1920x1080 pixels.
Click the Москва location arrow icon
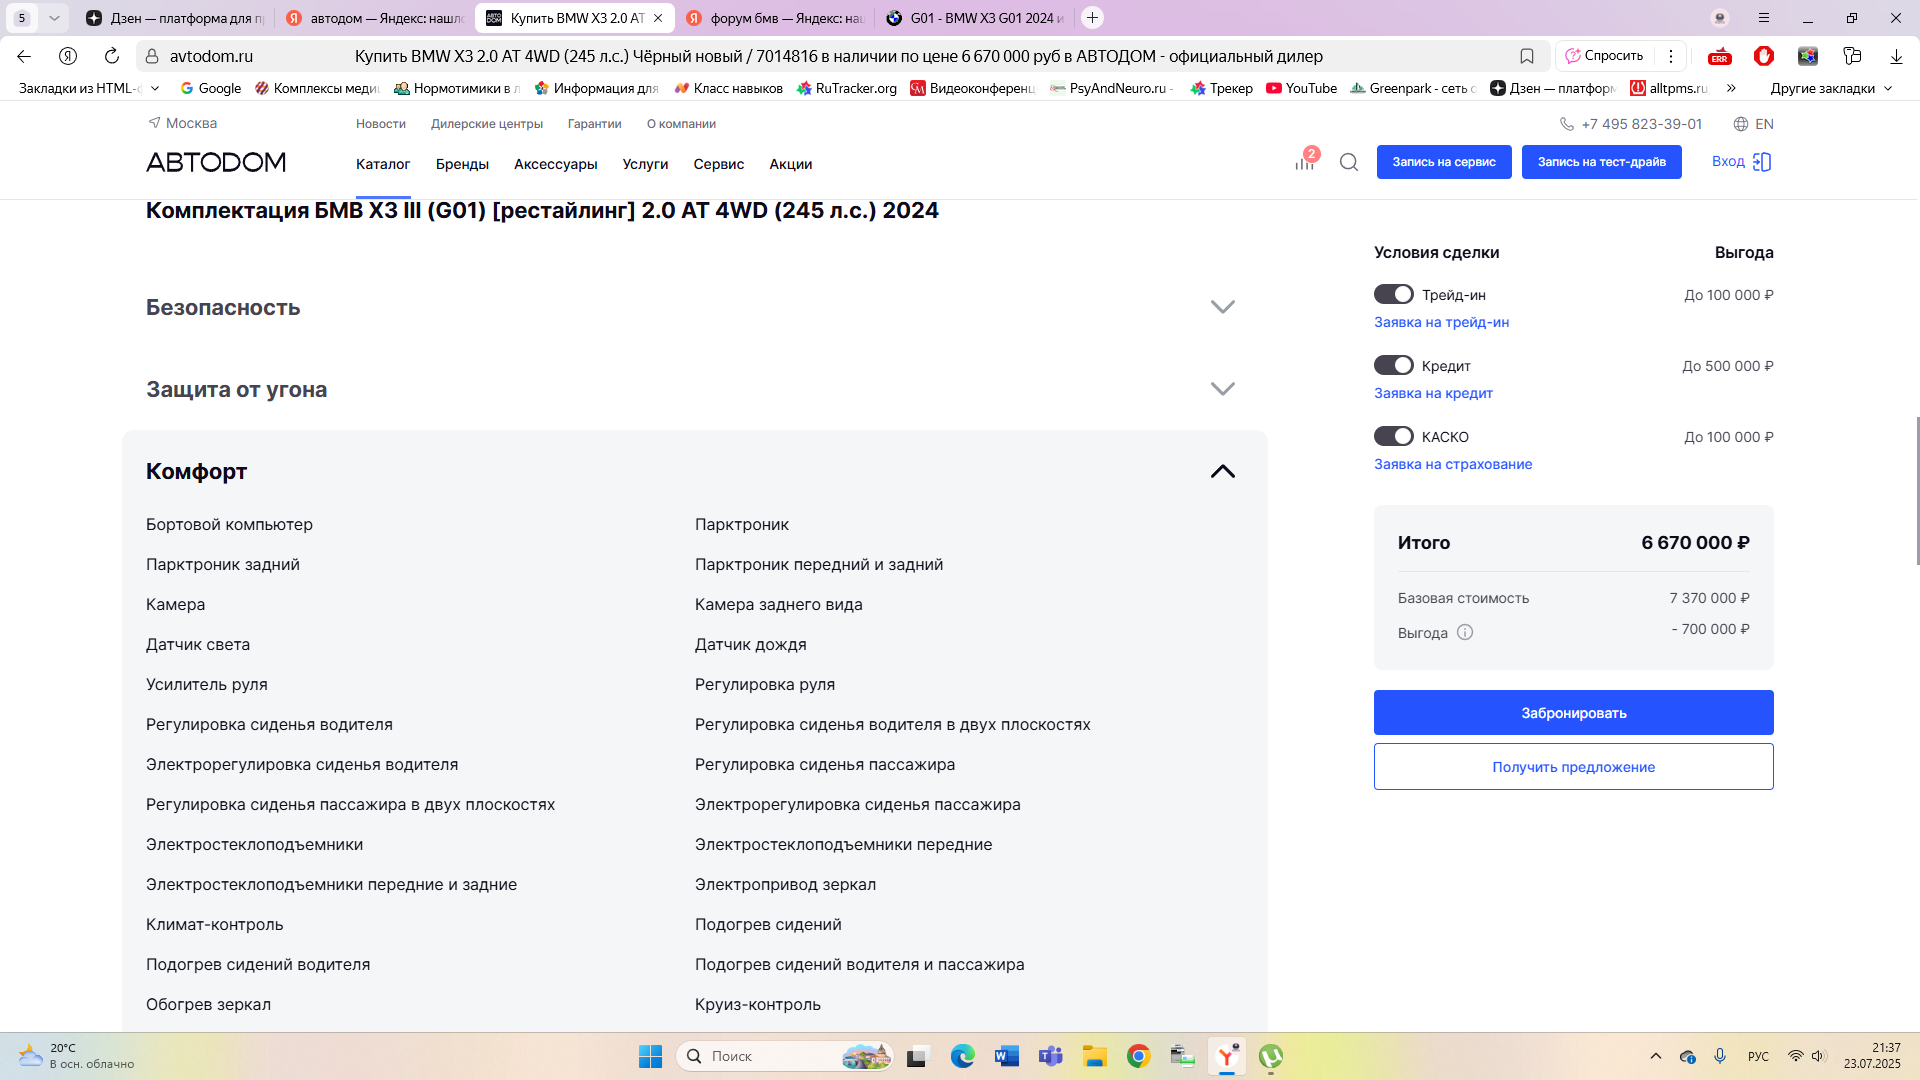154,123
